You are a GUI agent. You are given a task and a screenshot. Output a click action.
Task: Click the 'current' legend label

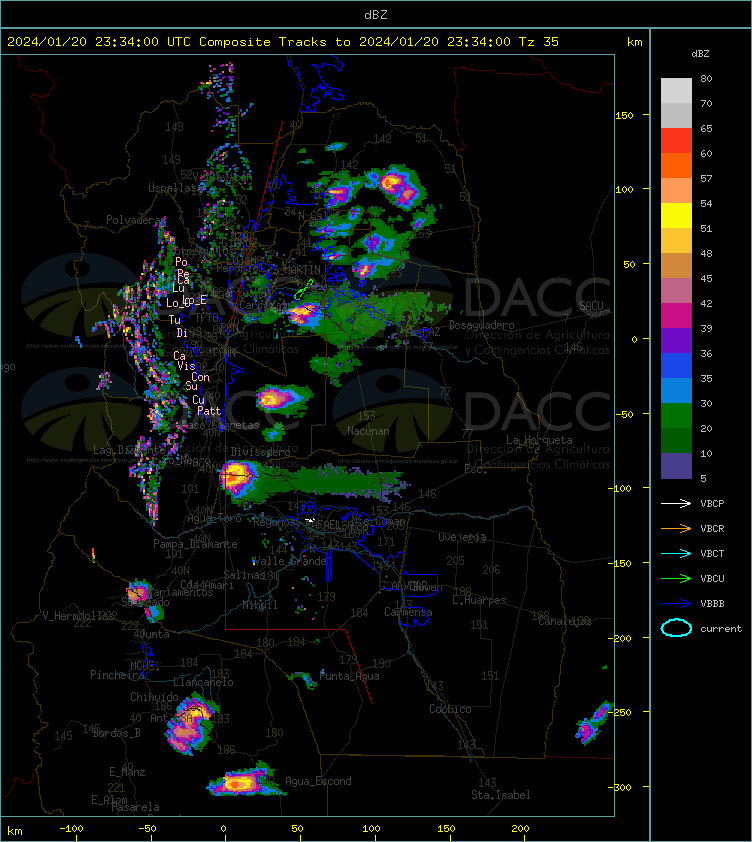tap(721, 628)
